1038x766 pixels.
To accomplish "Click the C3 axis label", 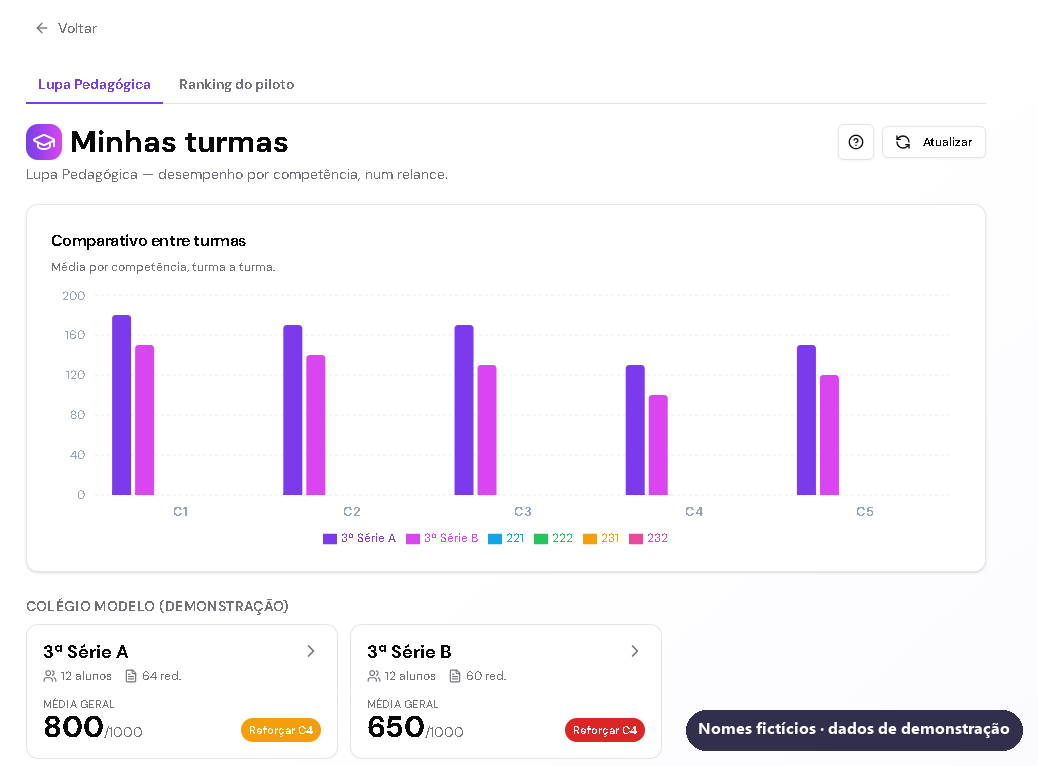I will click(523, 512).
